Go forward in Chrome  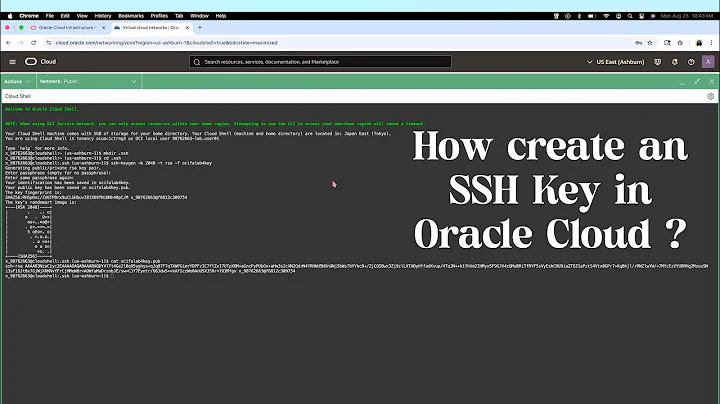coord(21,43)
